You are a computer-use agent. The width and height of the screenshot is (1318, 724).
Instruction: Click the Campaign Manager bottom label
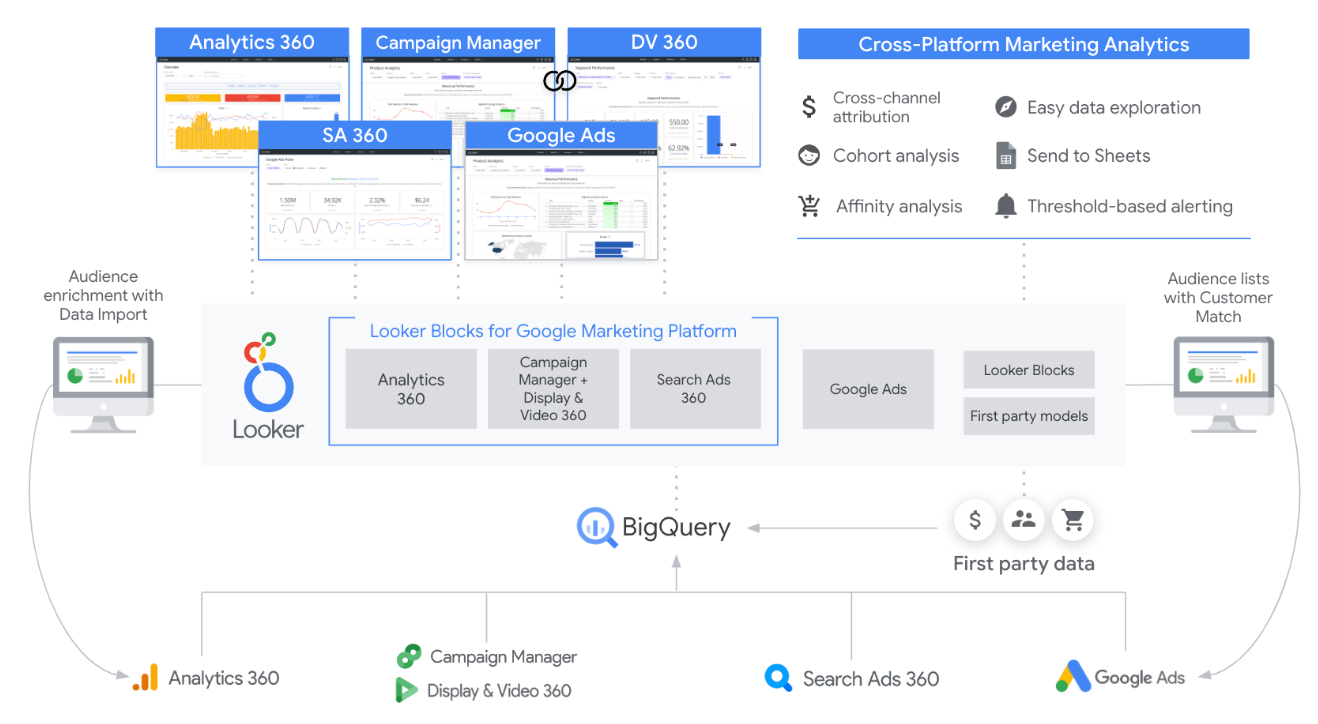[x=503, y=657]
